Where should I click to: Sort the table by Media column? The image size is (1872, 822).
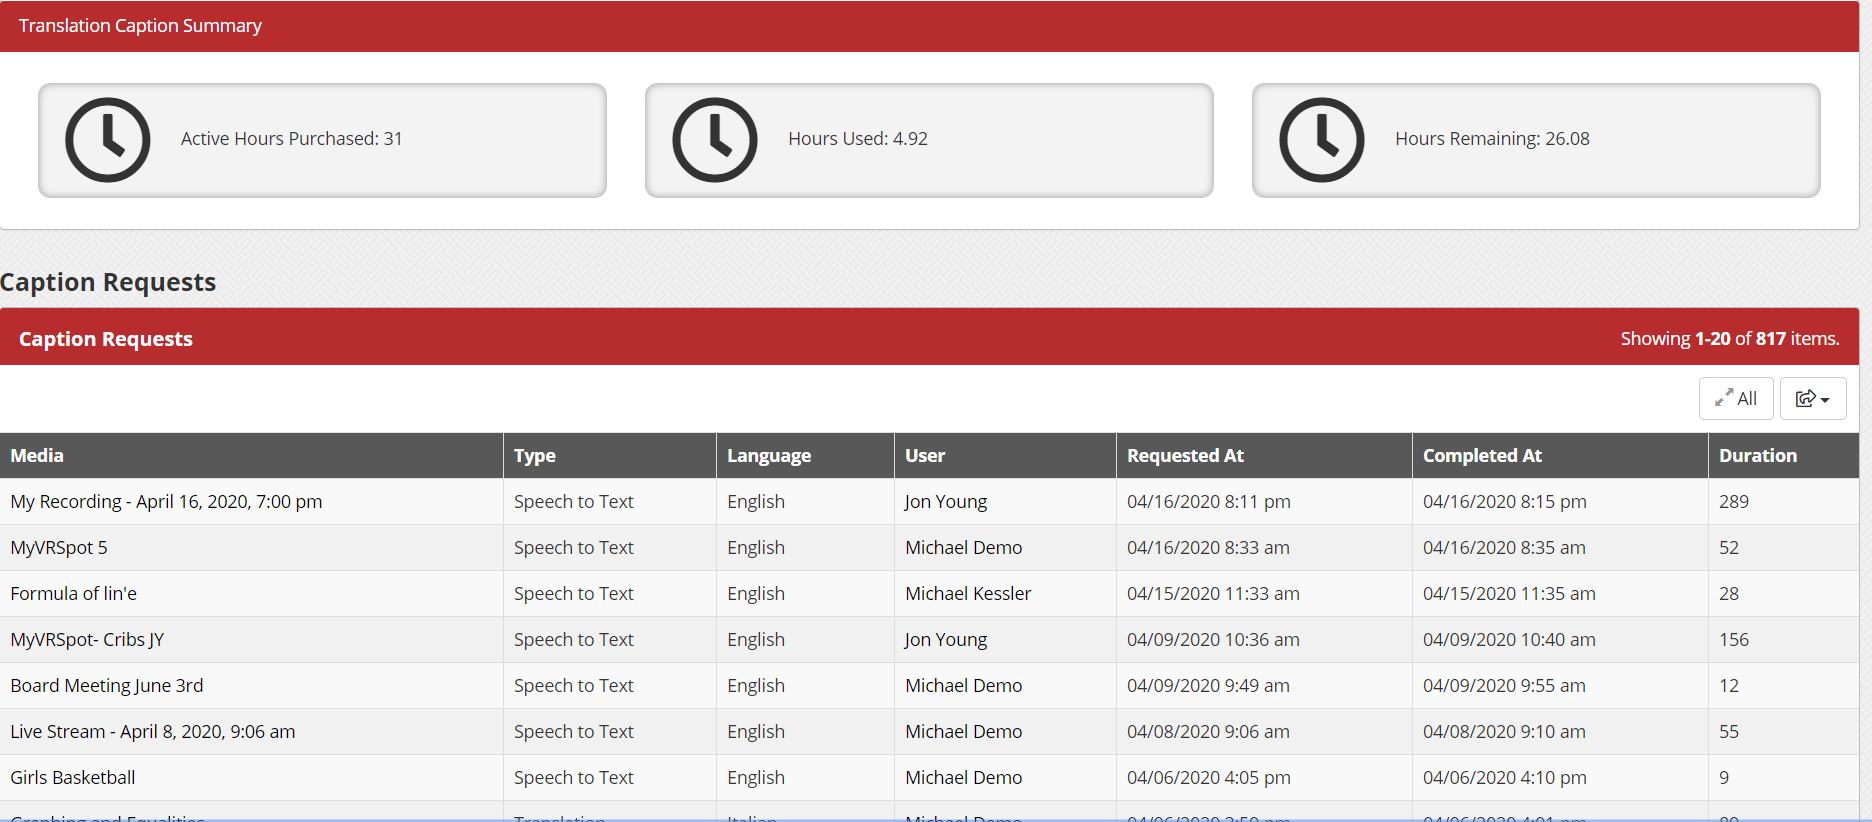click(37, 456)
